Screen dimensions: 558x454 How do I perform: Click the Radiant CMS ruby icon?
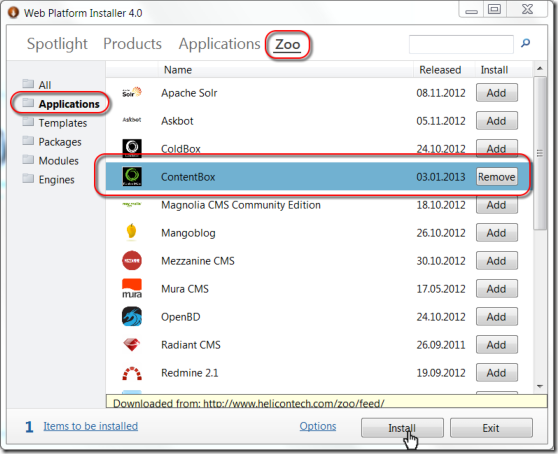coord(132,344)
